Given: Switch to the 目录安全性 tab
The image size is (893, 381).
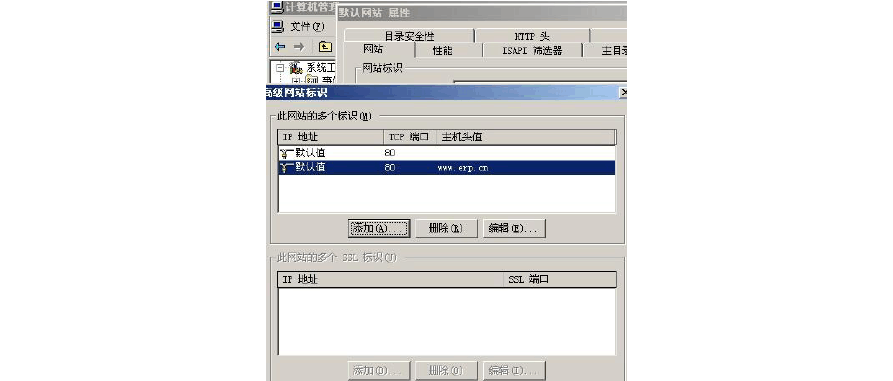Looking at the screenshot, I should [x=409, y=36].
